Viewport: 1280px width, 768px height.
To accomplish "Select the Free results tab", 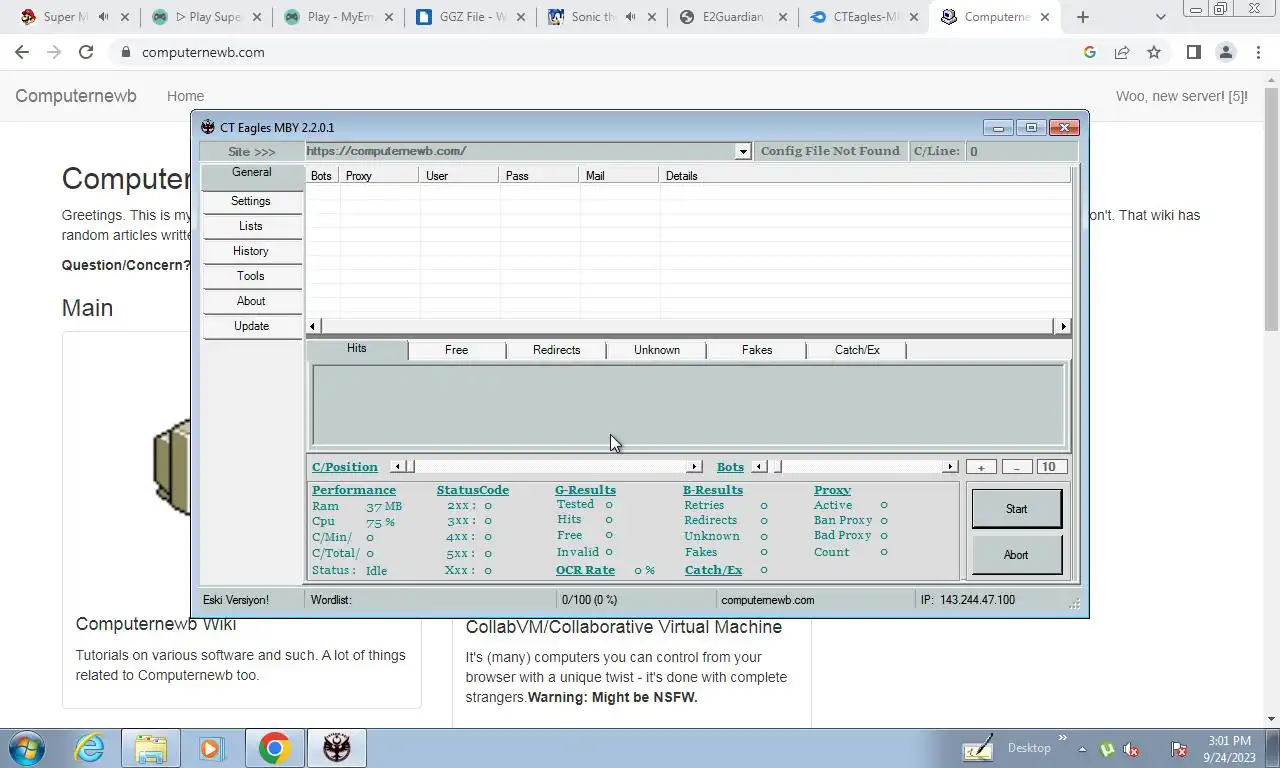I will coord(457,350).
